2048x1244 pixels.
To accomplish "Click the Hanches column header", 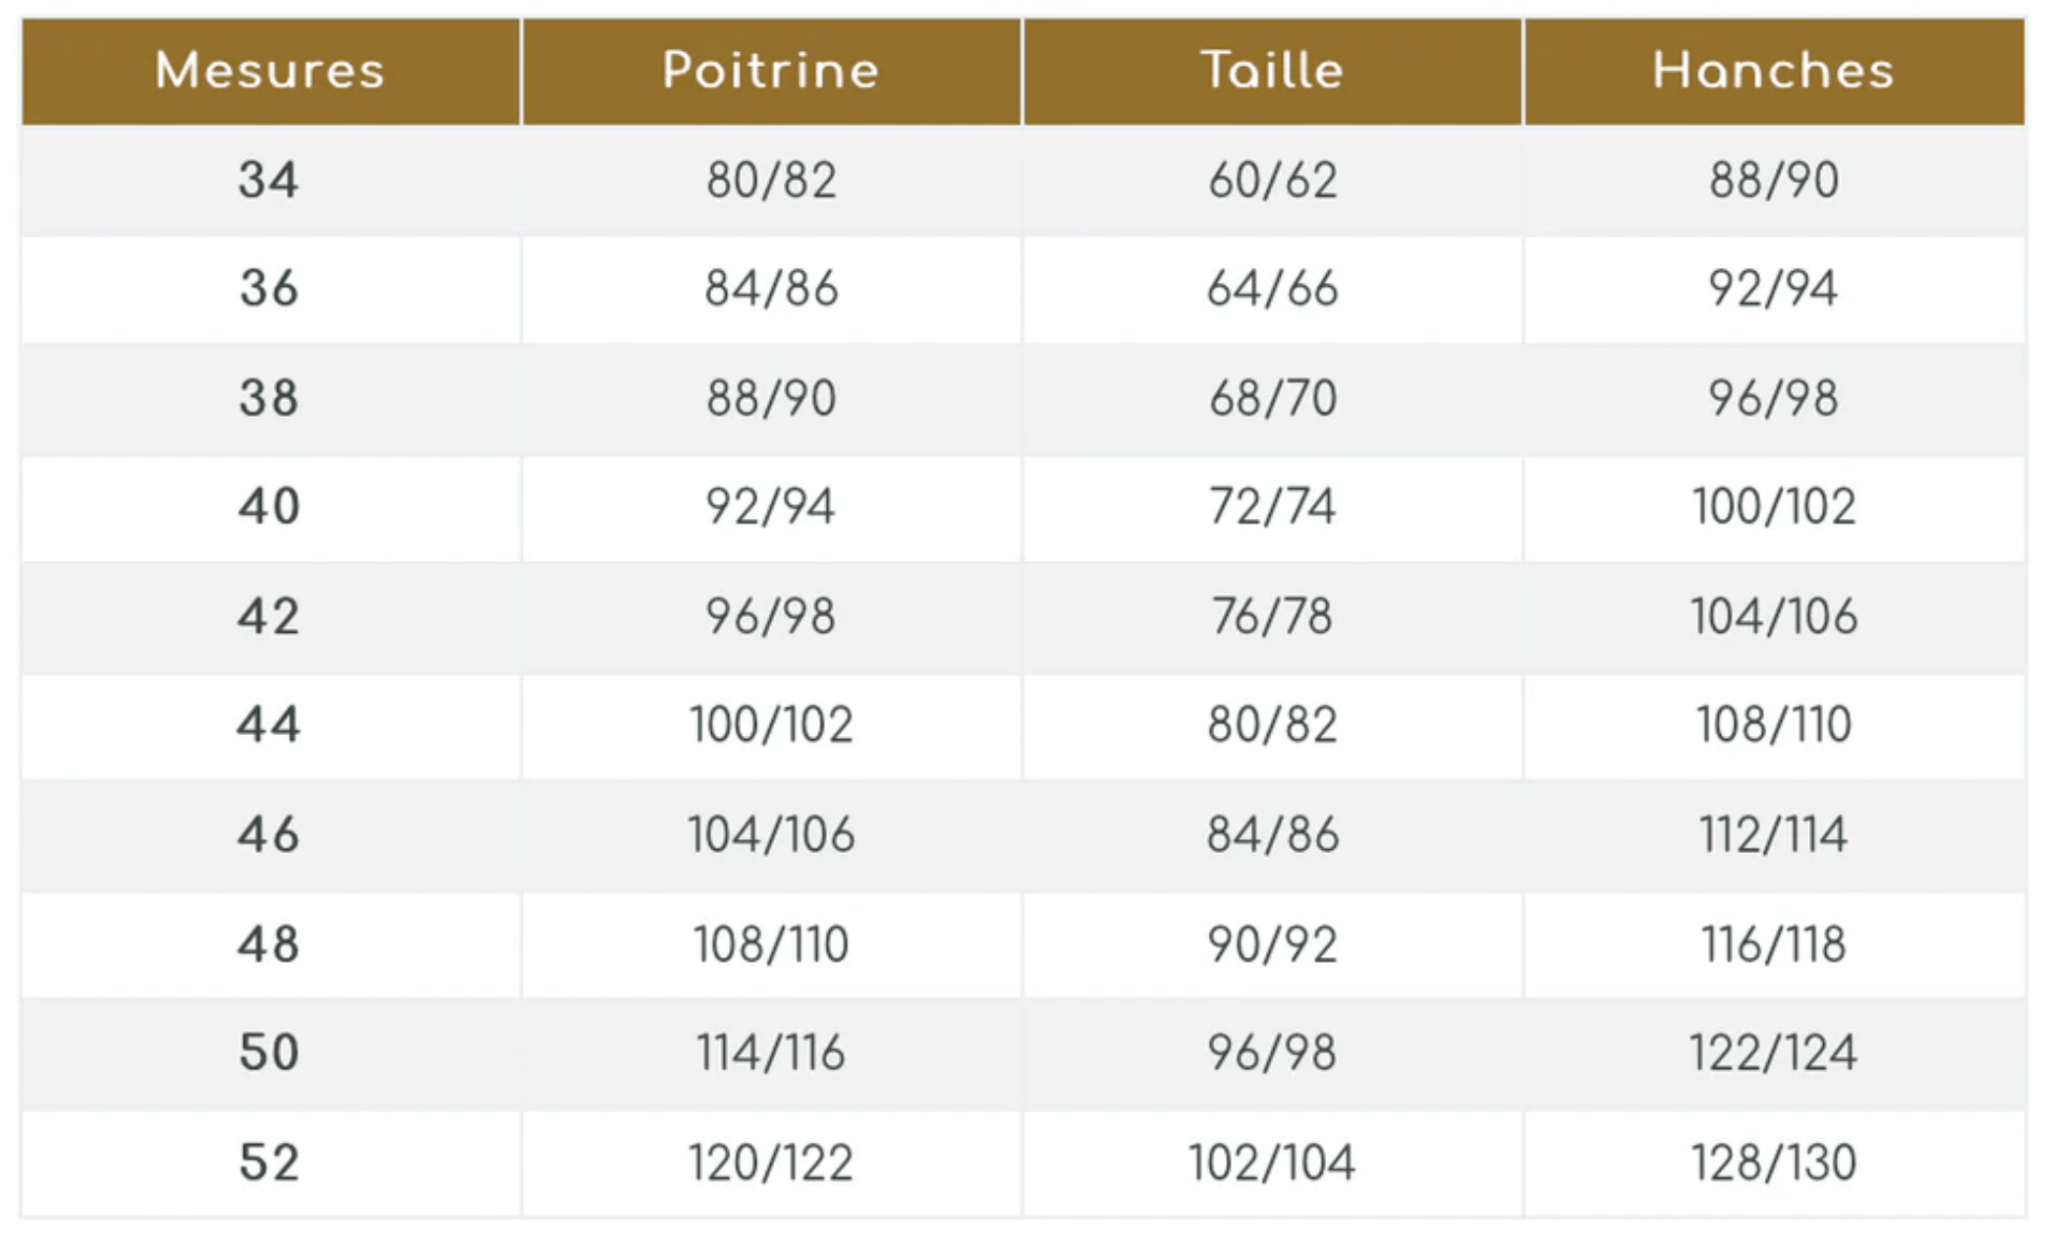I will (x=1773, y=71).
